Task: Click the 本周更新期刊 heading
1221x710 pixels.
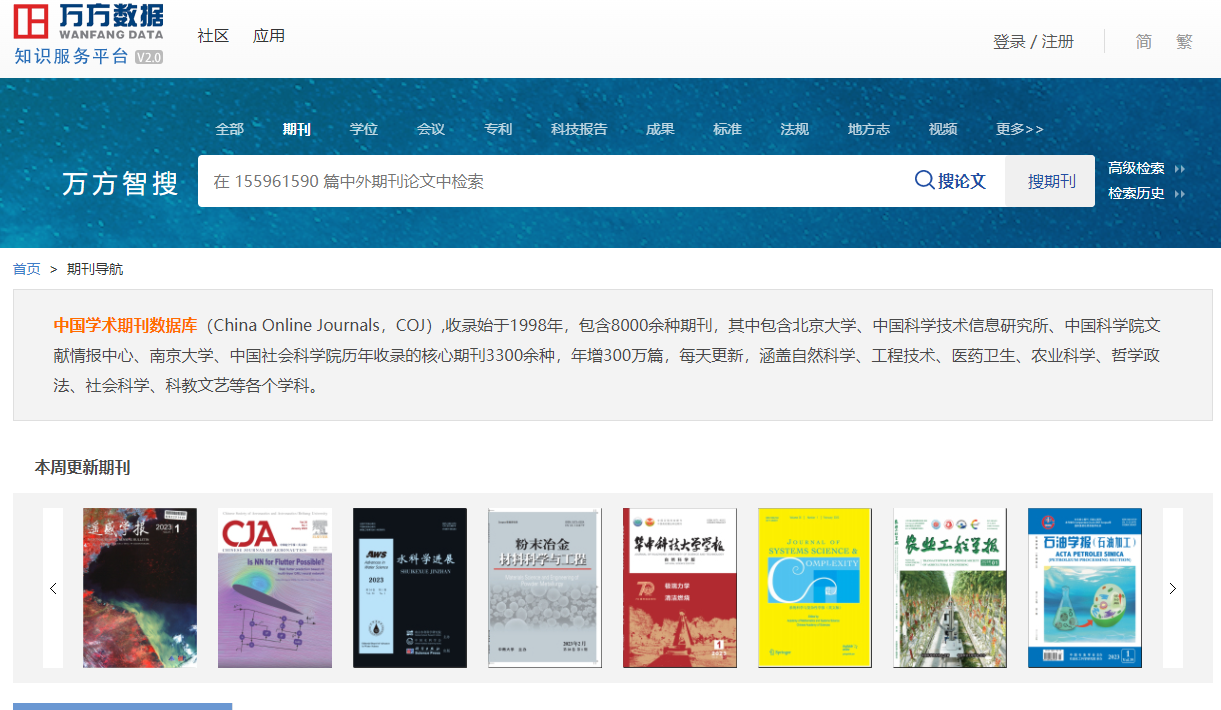Action: pyautogui.click(x=82, y=467)
